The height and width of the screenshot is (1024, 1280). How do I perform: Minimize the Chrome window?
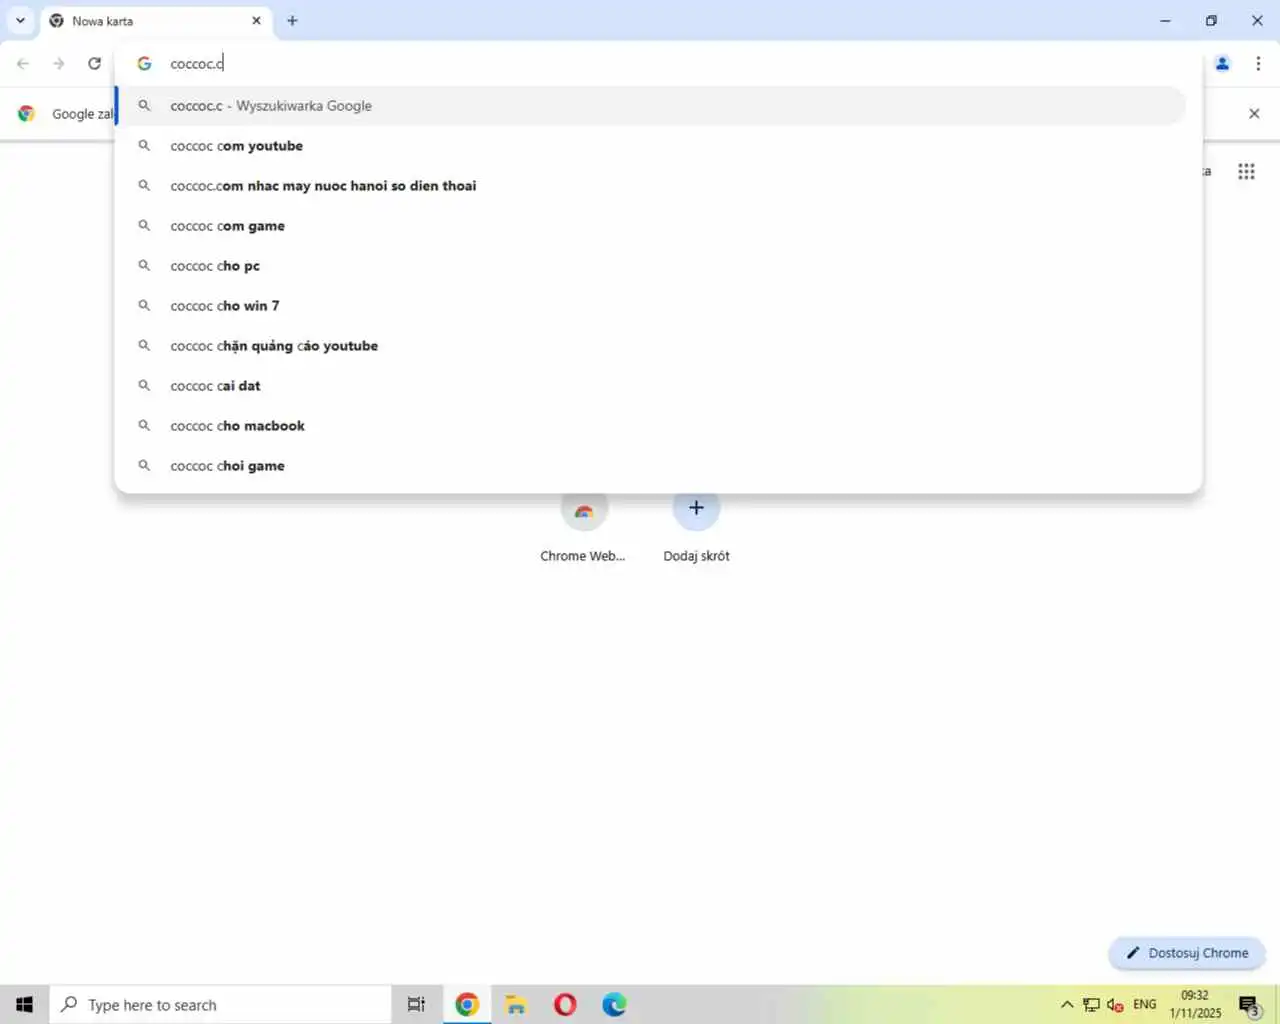click(1165, 20)
